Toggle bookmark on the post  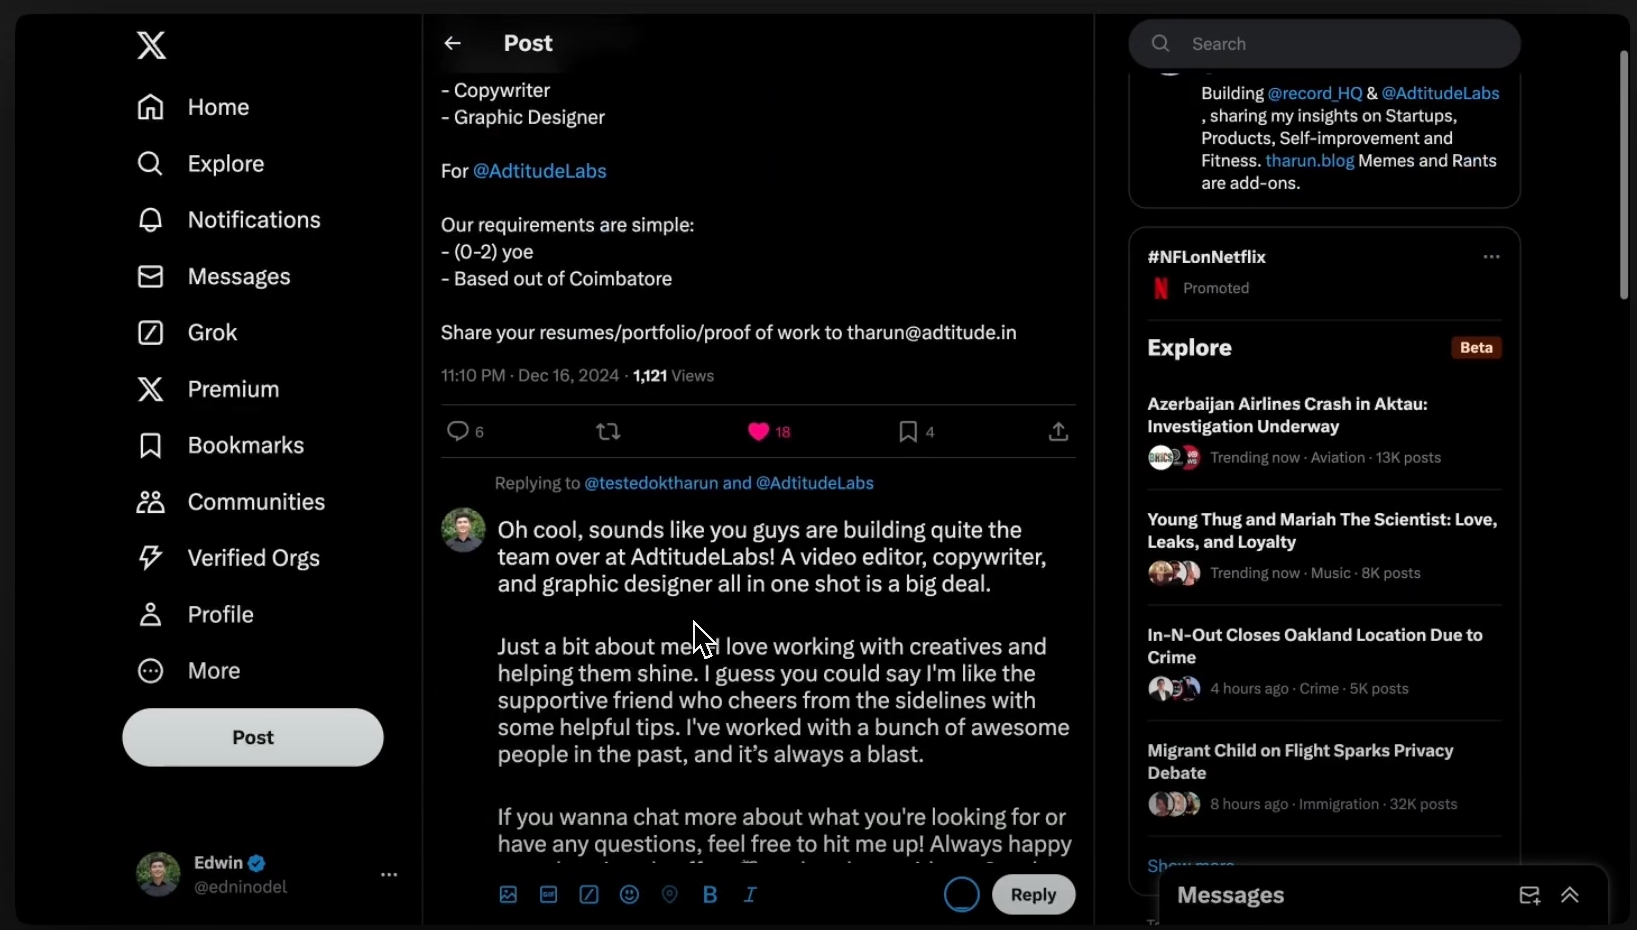pos(908,431)
